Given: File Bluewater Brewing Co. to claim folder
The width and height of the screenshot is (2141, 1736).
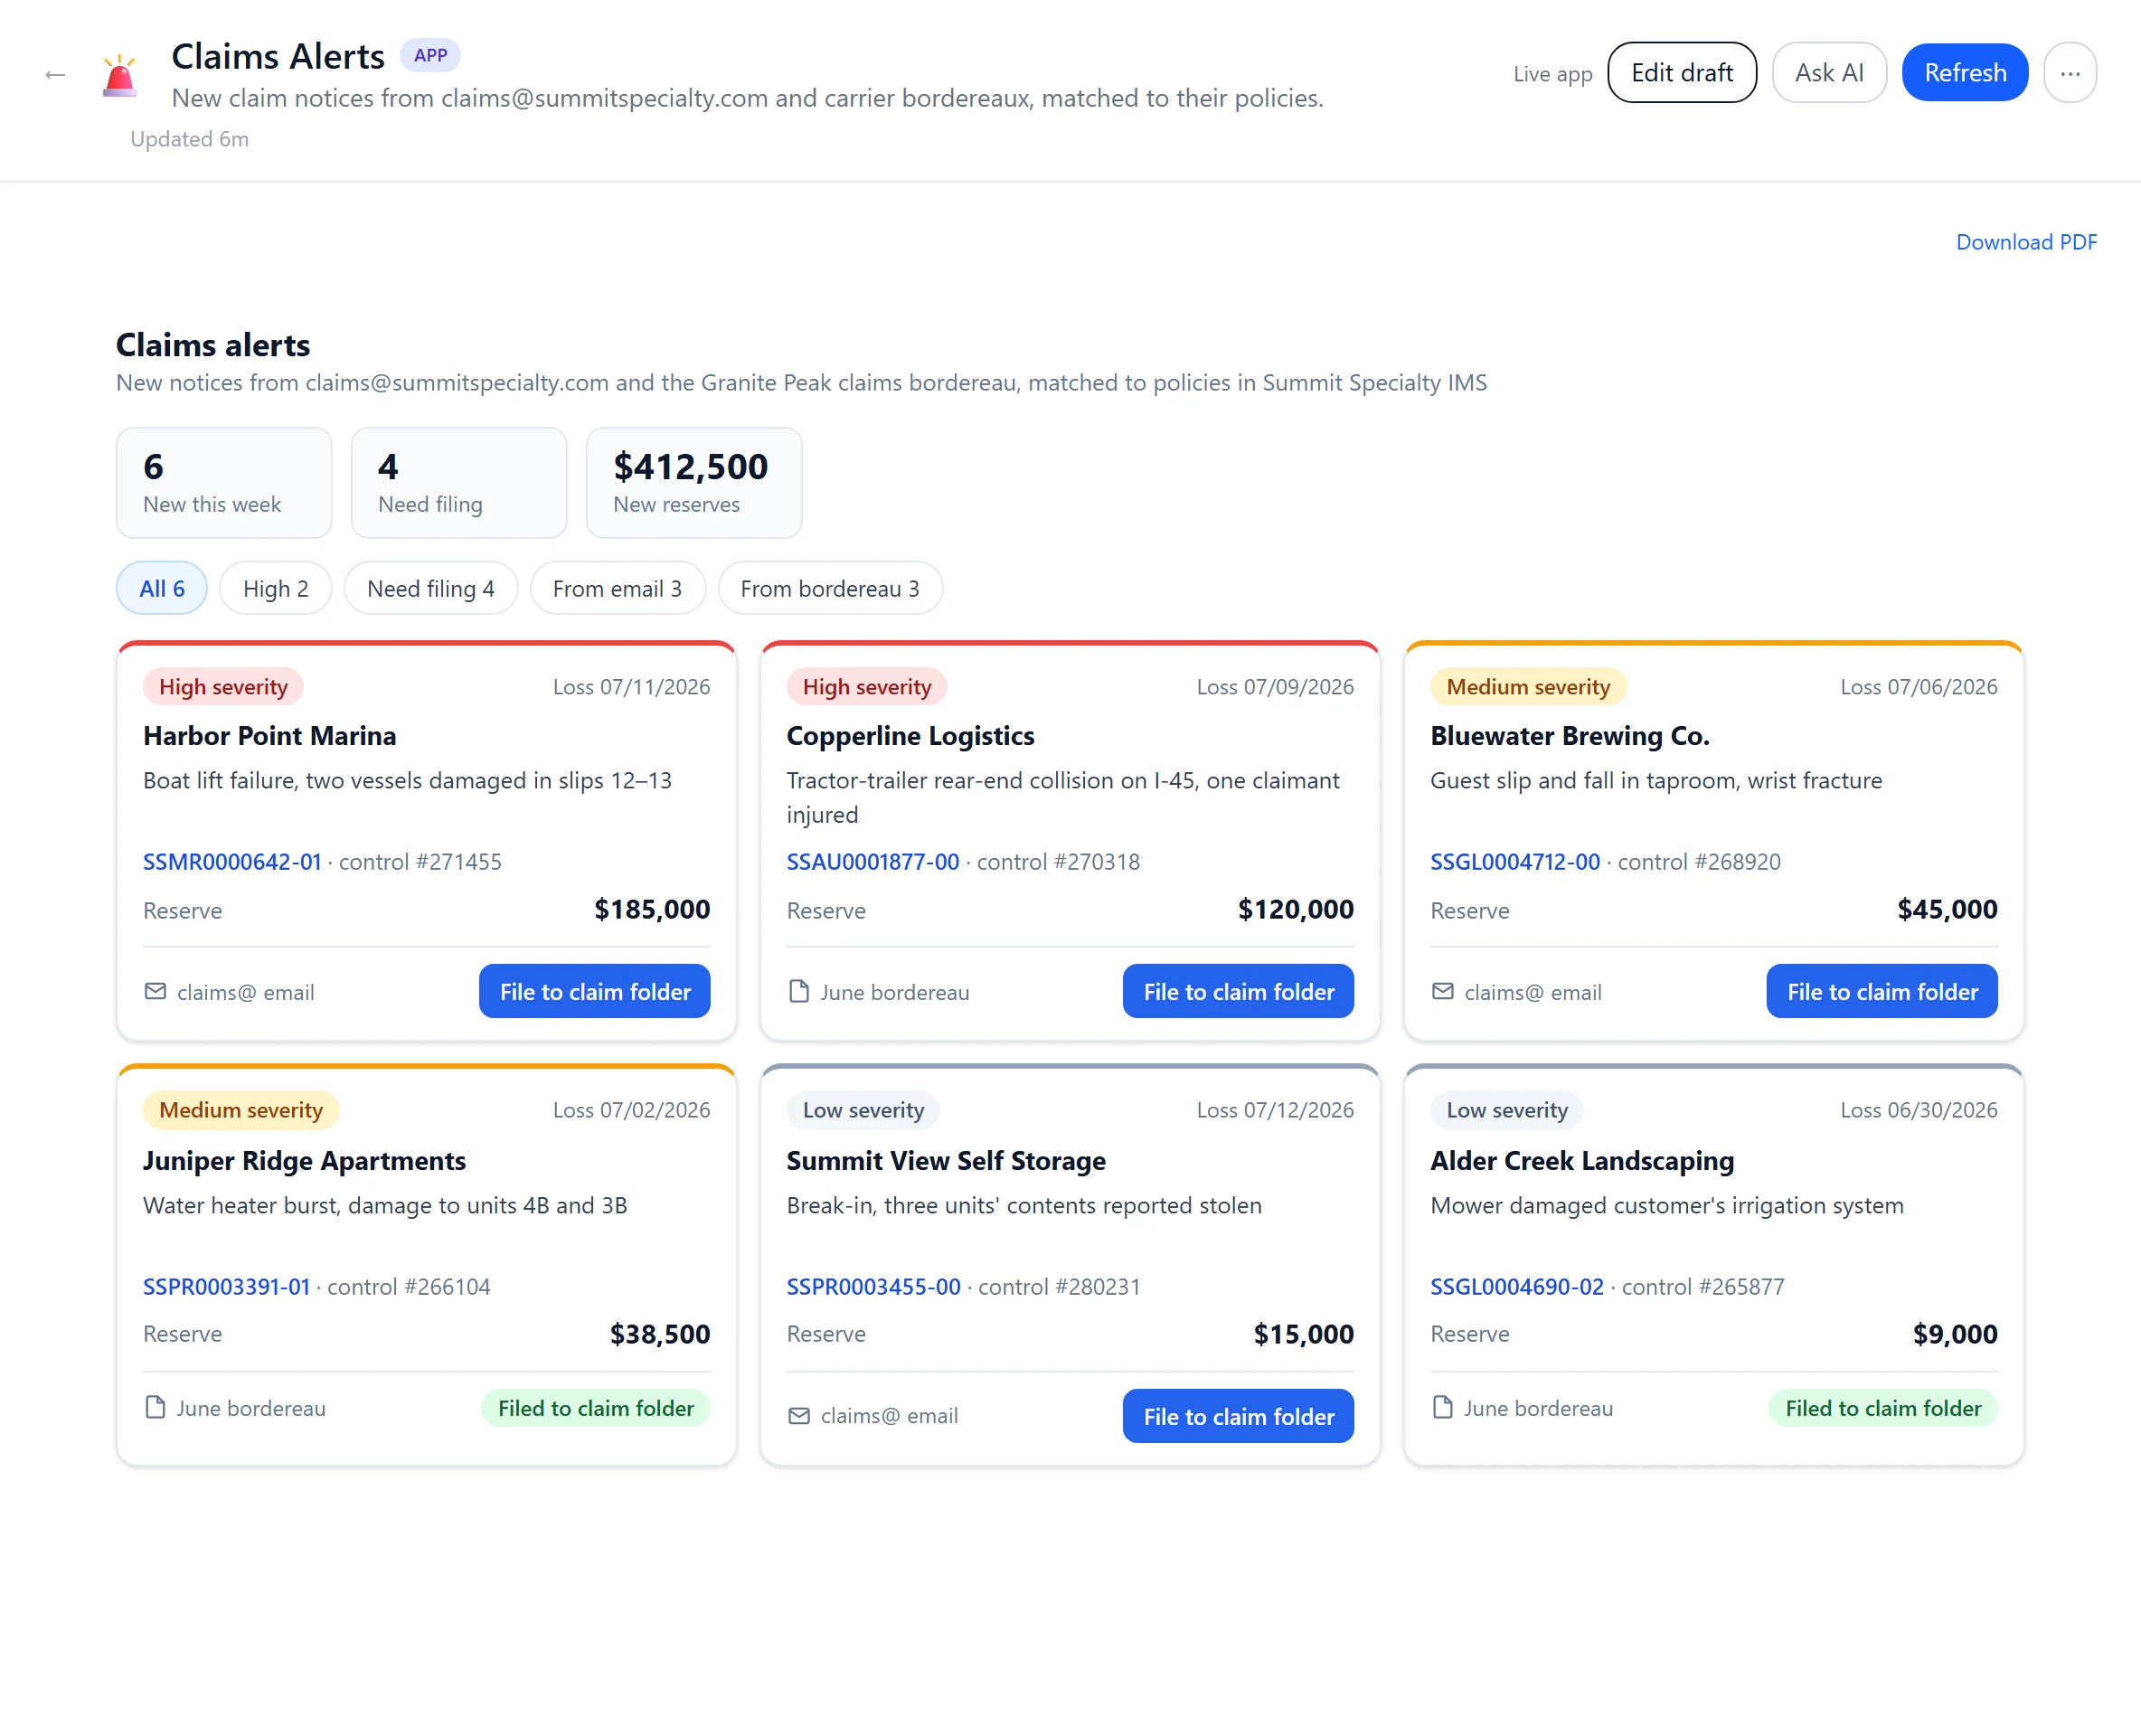Looking at the screenshot, I should 1881,991.
